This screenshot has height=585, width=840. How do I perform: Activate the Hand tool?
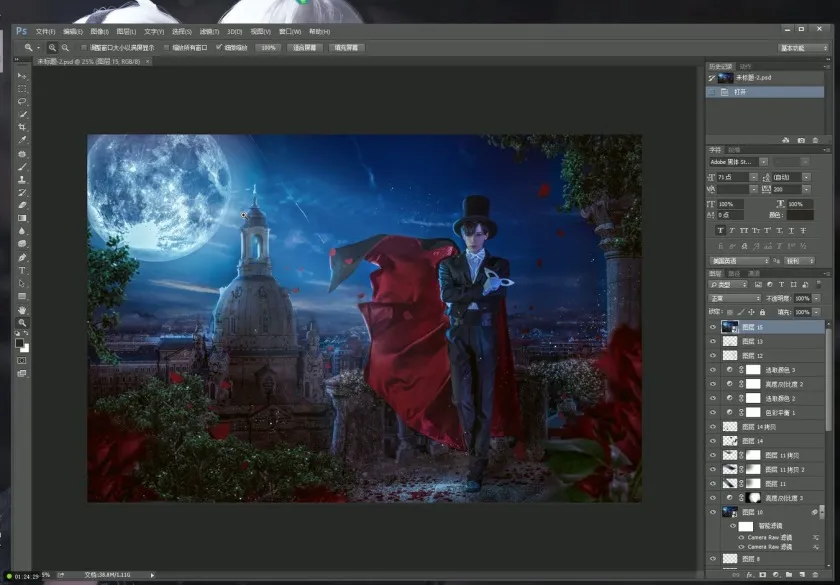22,310
